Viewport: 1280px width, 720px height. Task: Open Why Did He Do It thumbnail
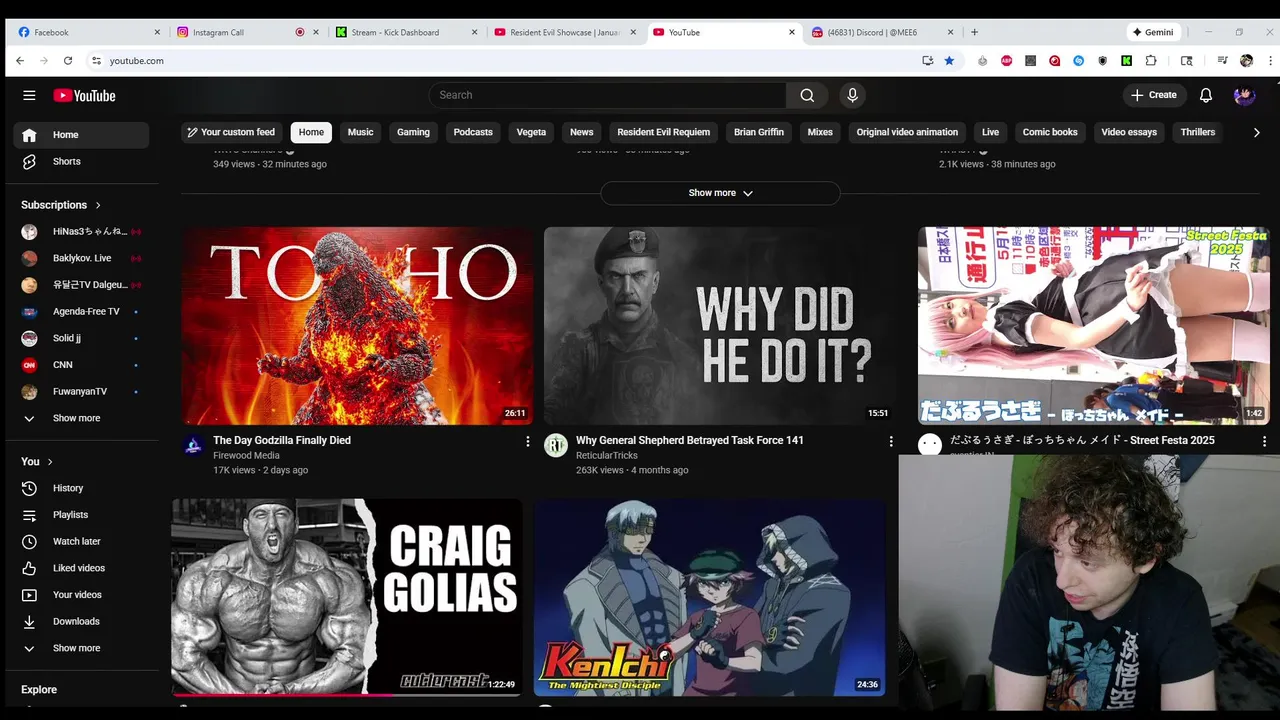[x=720, y=326]
